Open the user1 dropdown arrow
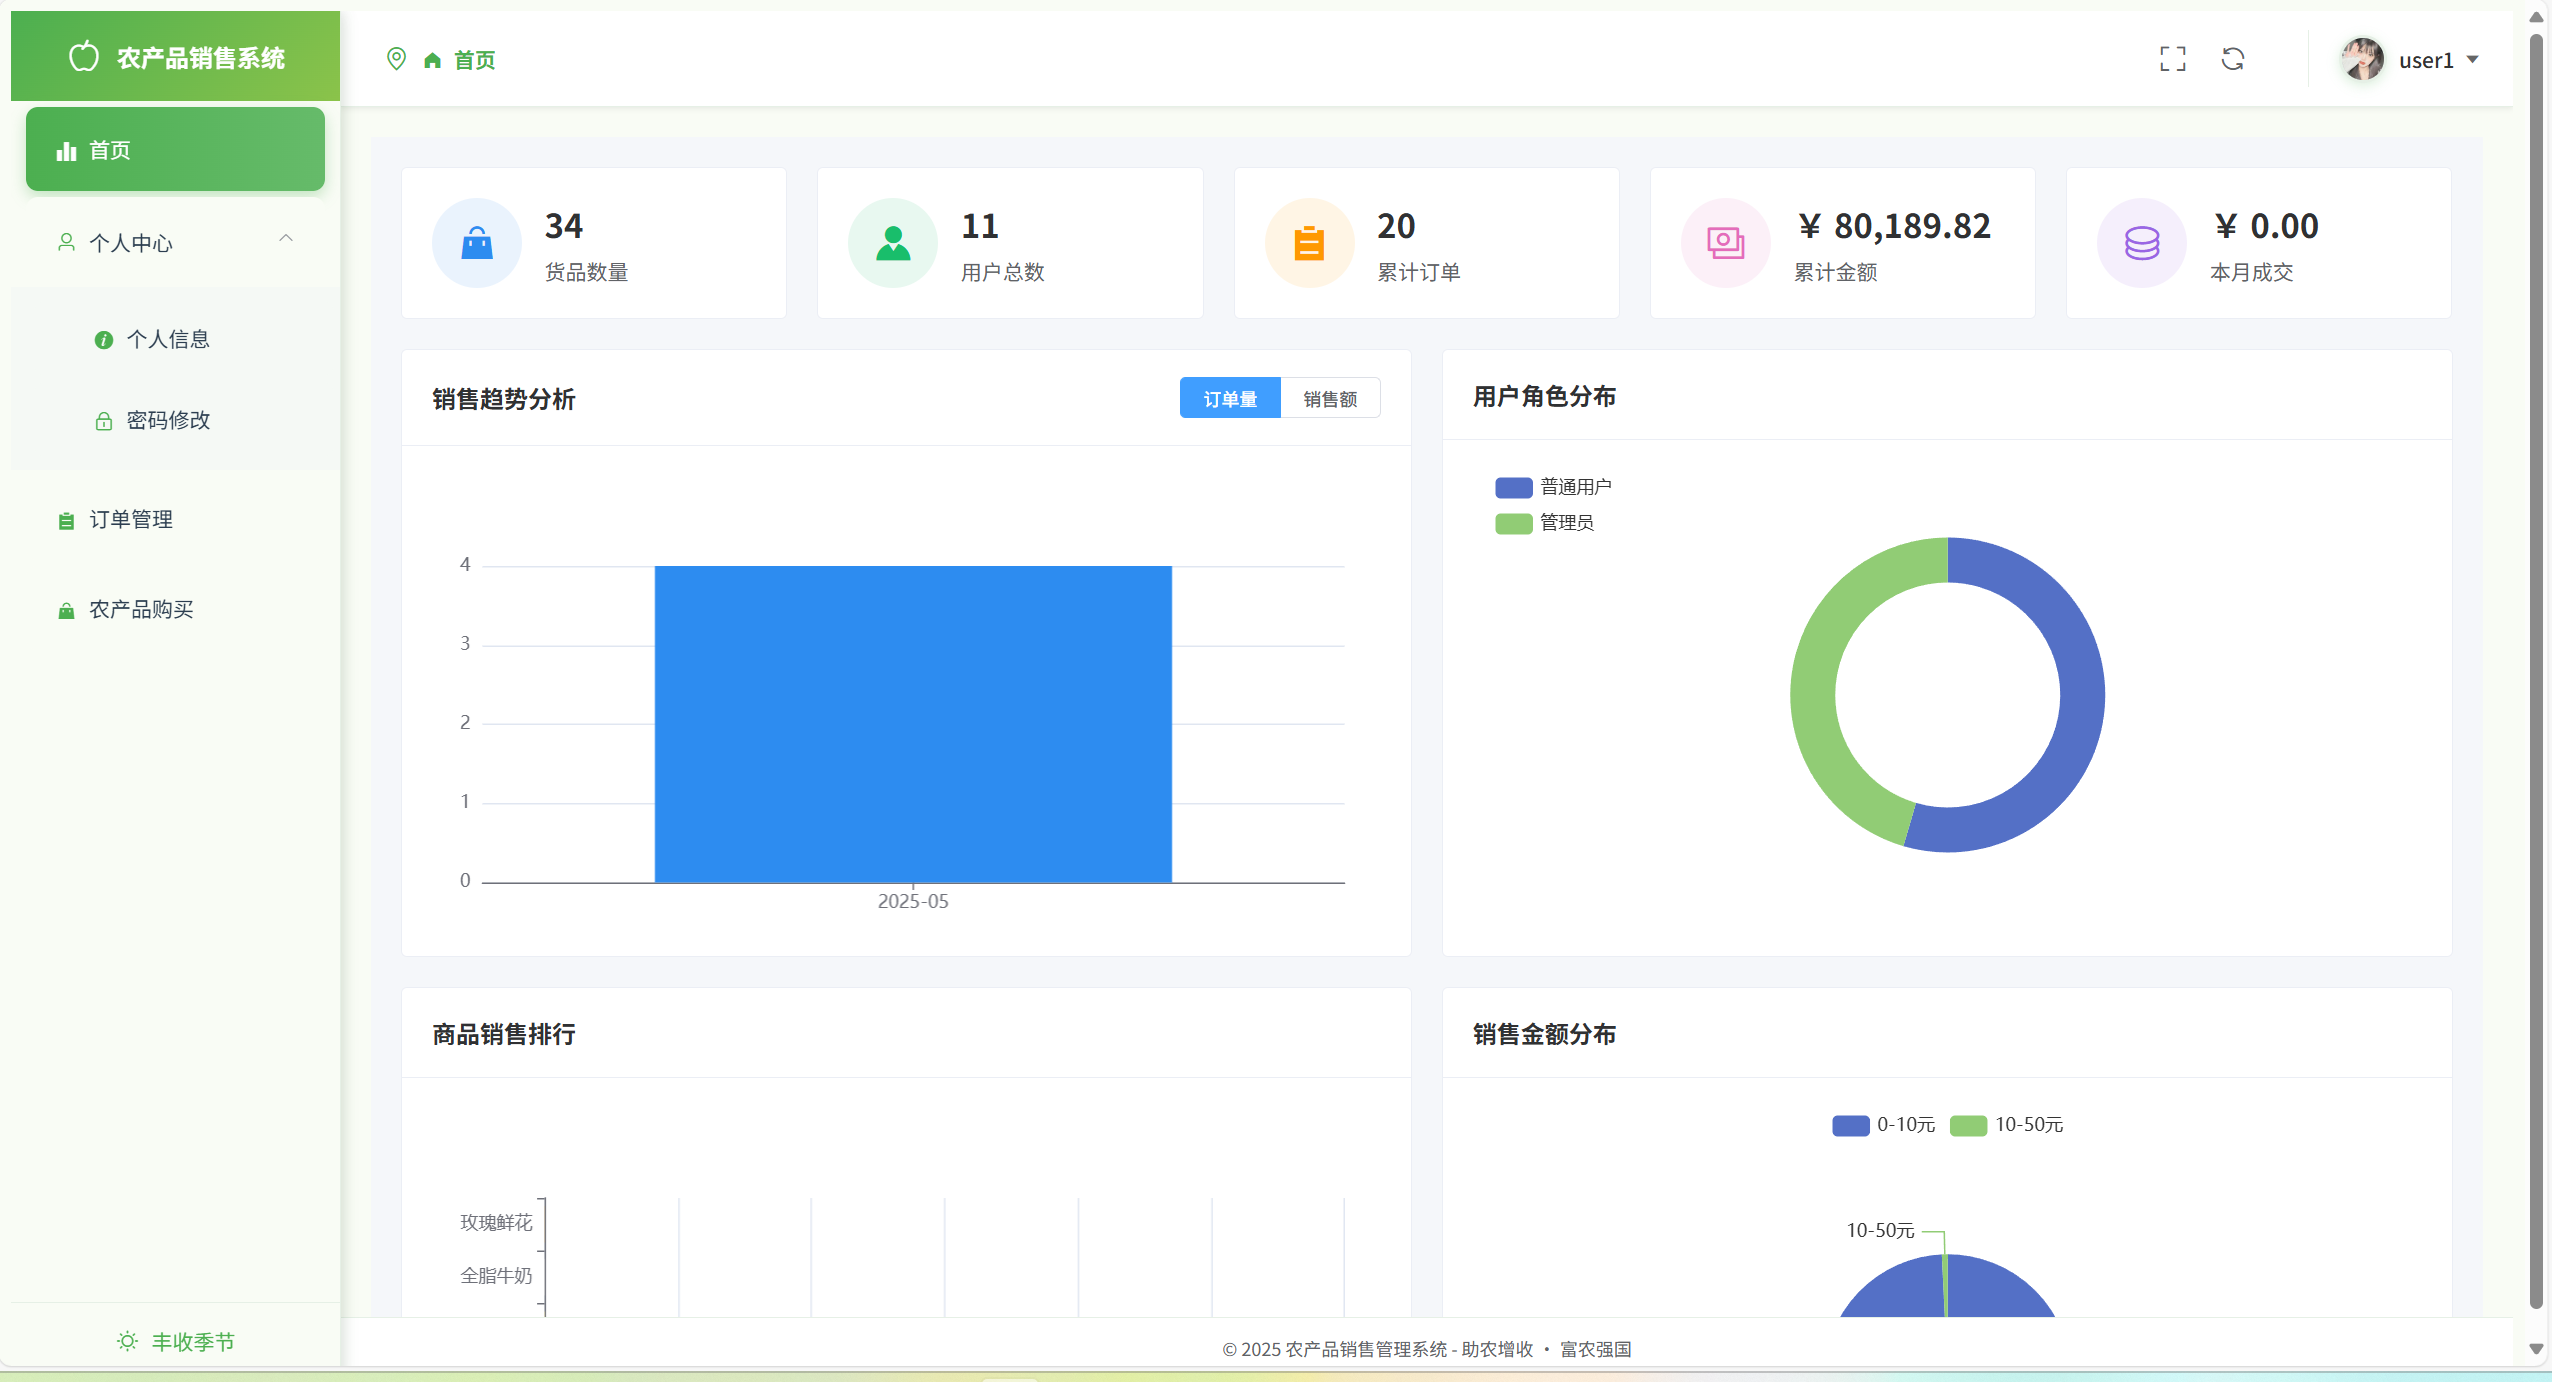Image resolution: width=2552 pixels, height=1382 pixels. tap(2473, 59)
